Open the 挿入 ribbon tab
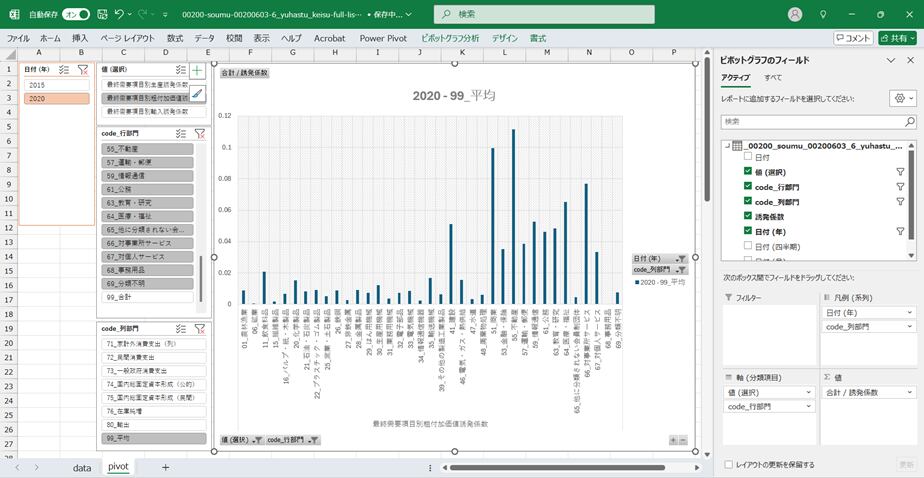This screenshot has height=478, width=924. coord(80,38)
